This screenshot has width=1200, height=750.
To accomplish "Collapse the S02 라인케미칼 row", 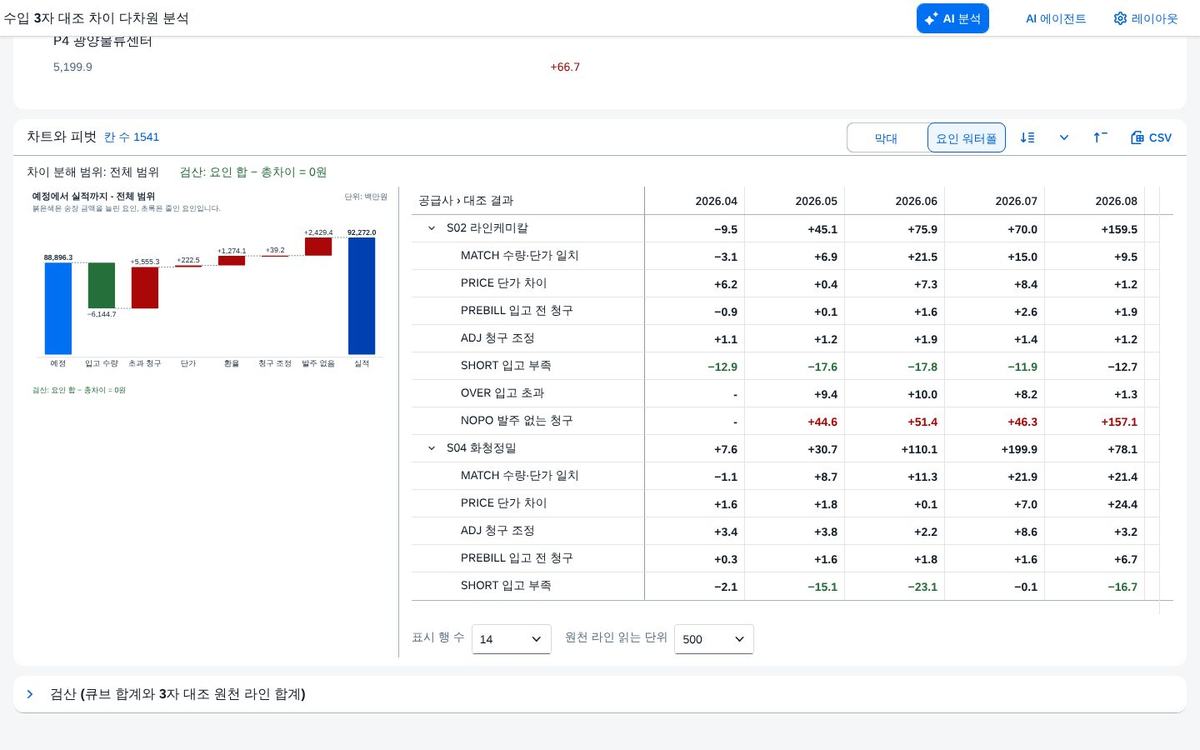I will pos(432,229).
